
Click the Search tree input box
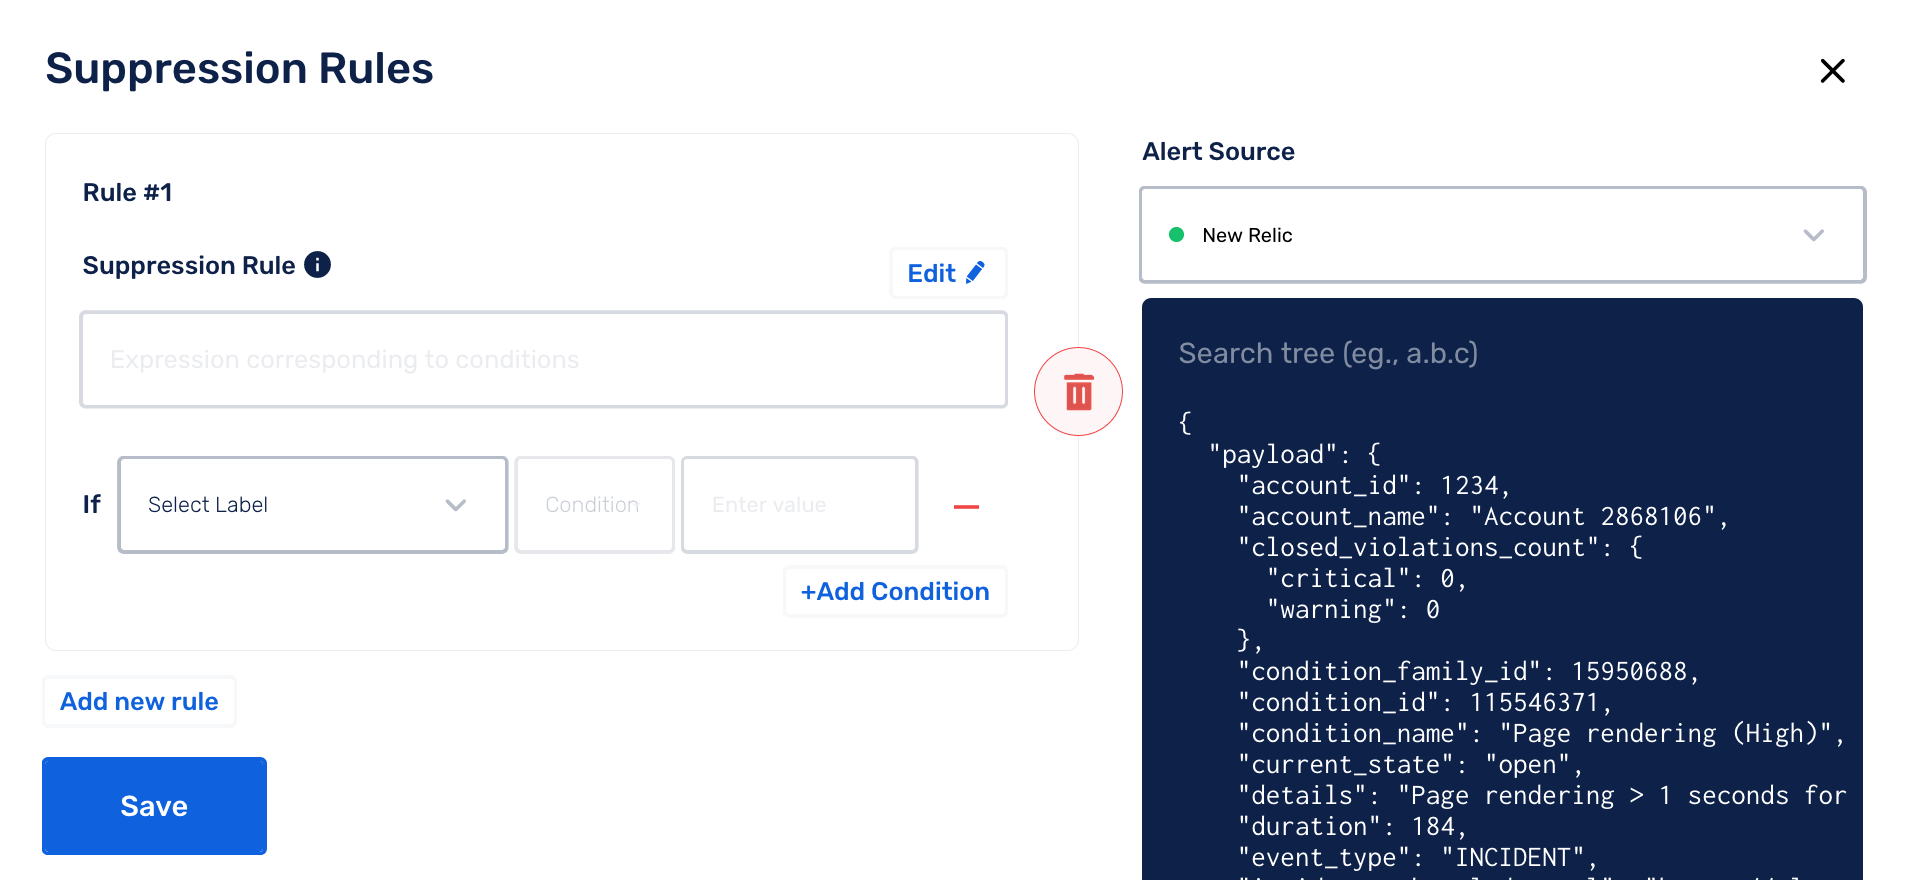coord(1500,353)
